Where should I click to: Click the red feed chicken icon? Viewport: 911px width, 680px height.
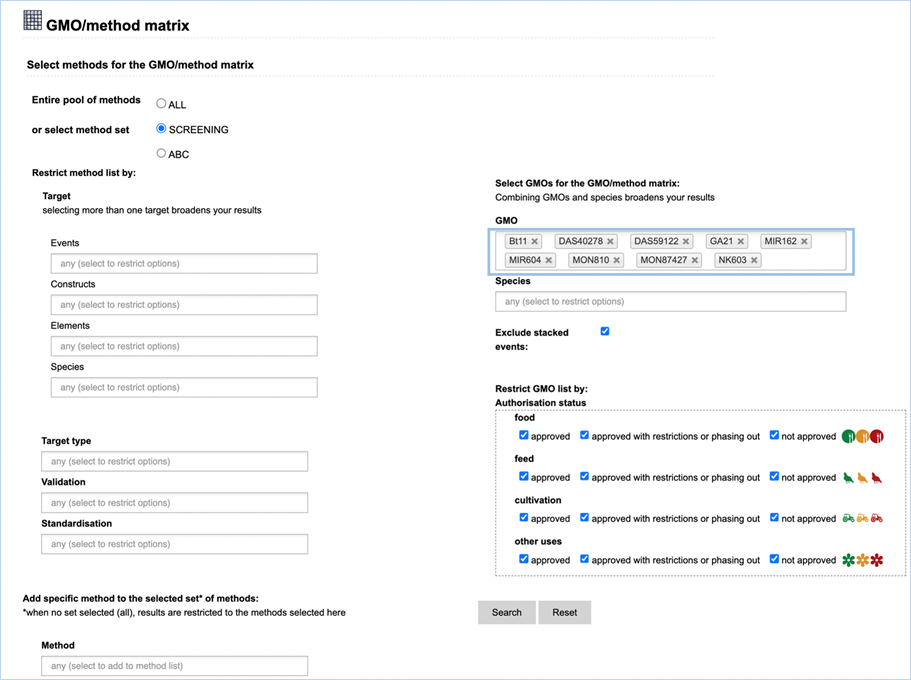click(877, 478)
